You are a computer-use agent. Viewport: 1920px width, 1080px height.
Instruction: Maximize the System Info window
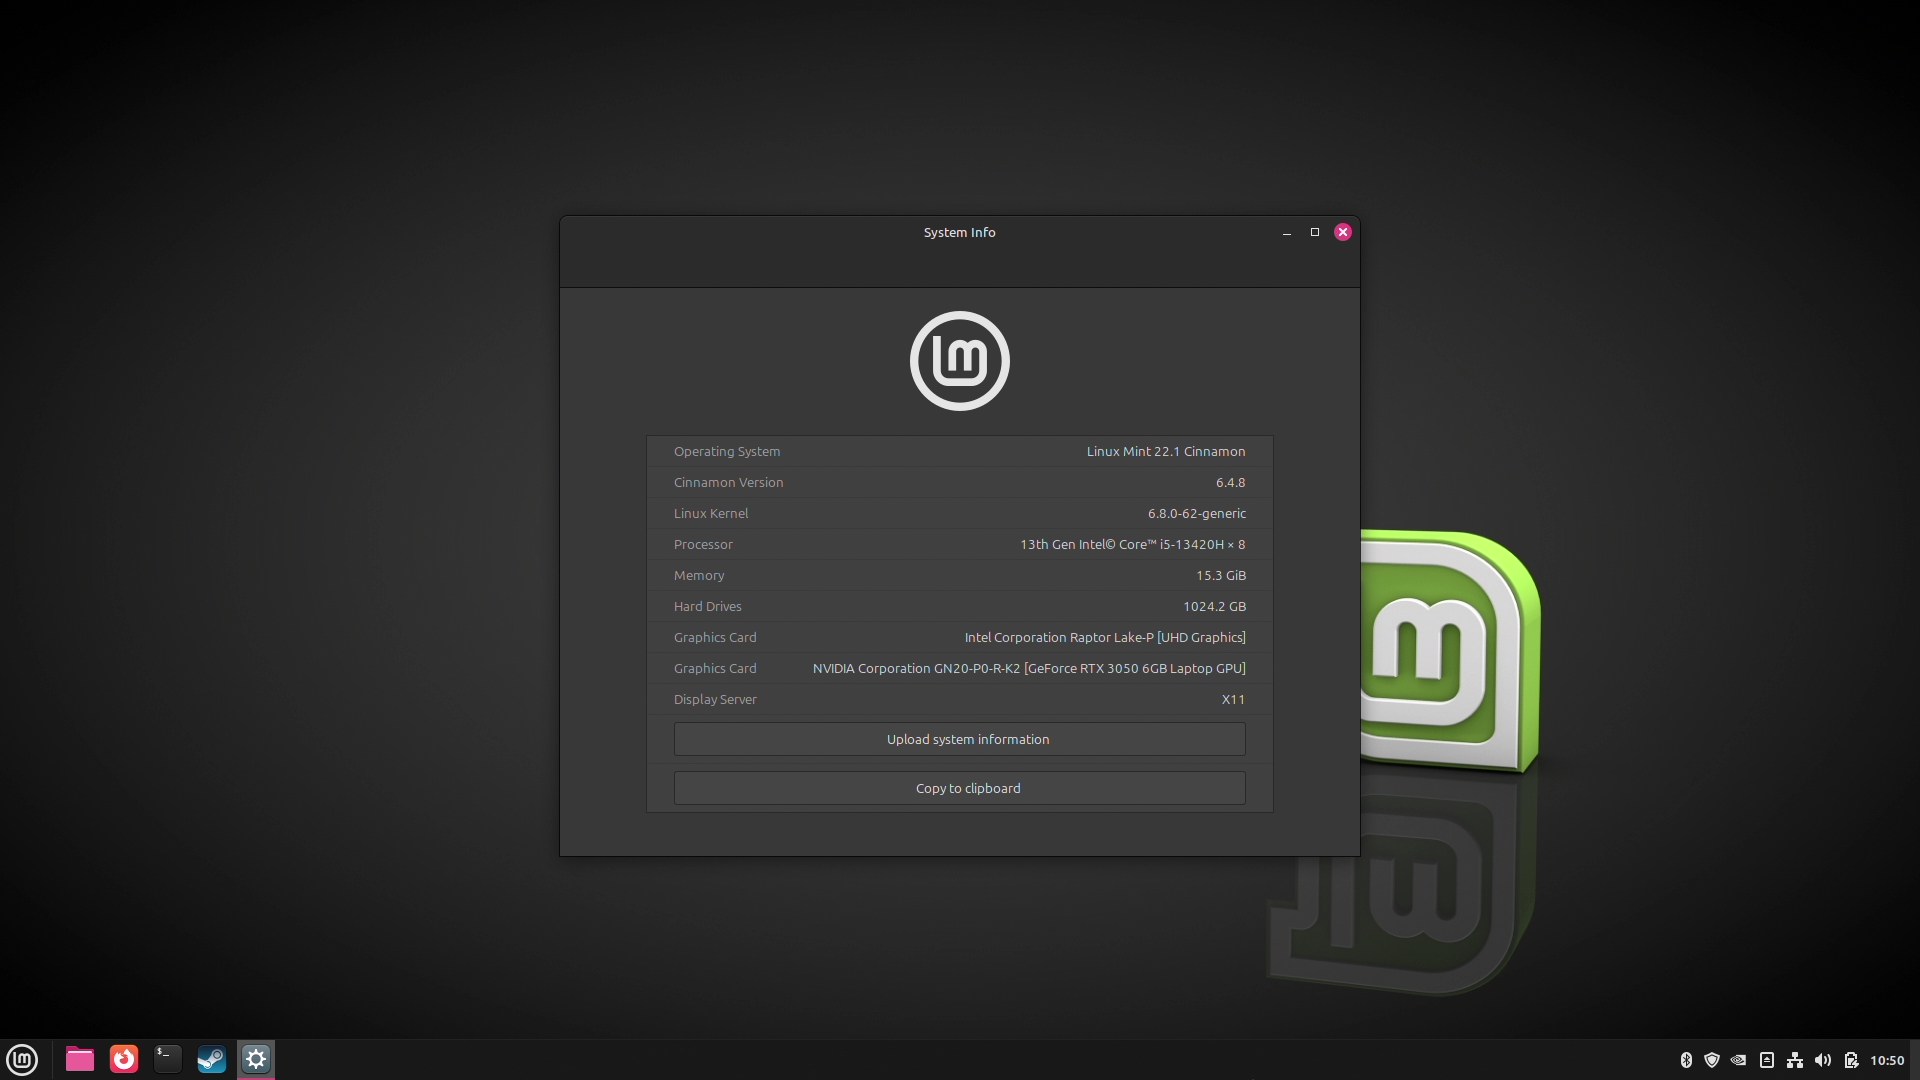tap(1315, 232)
